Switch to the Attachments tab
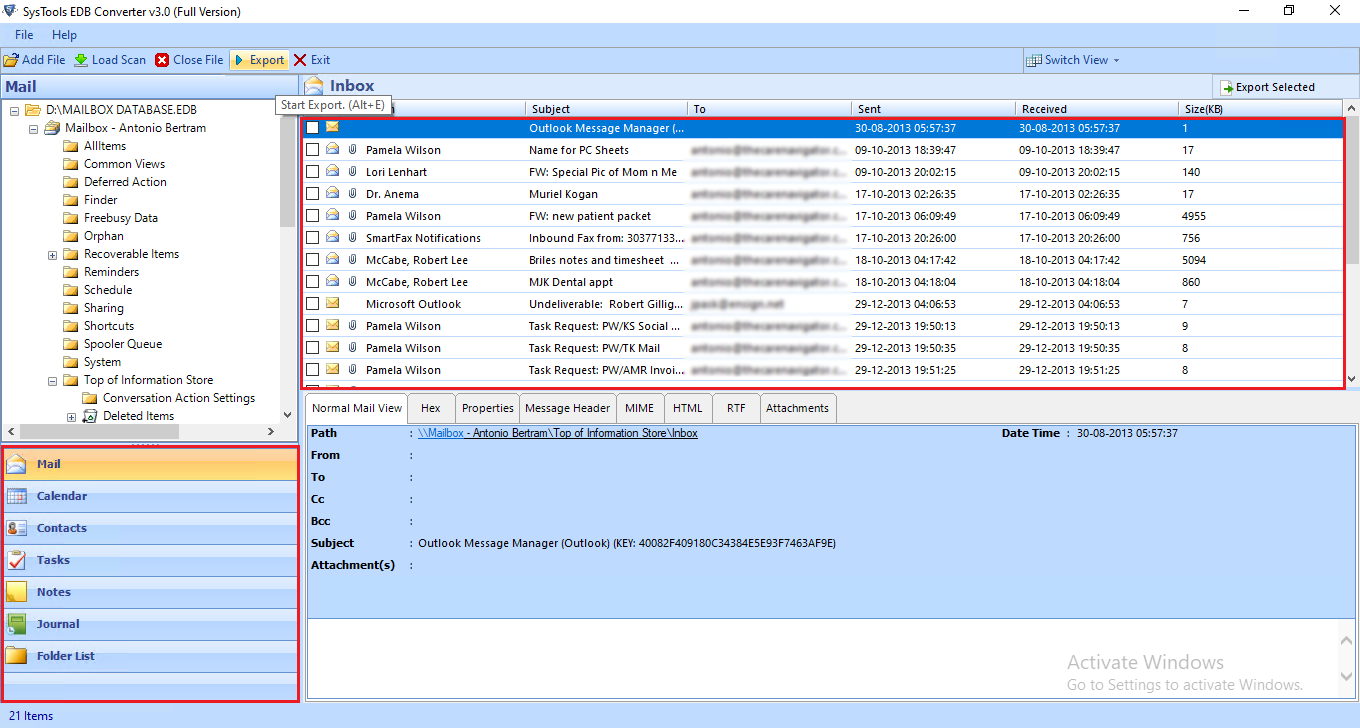The width and height of the screenshot is (1360, 728). click(x=798, y=408)
